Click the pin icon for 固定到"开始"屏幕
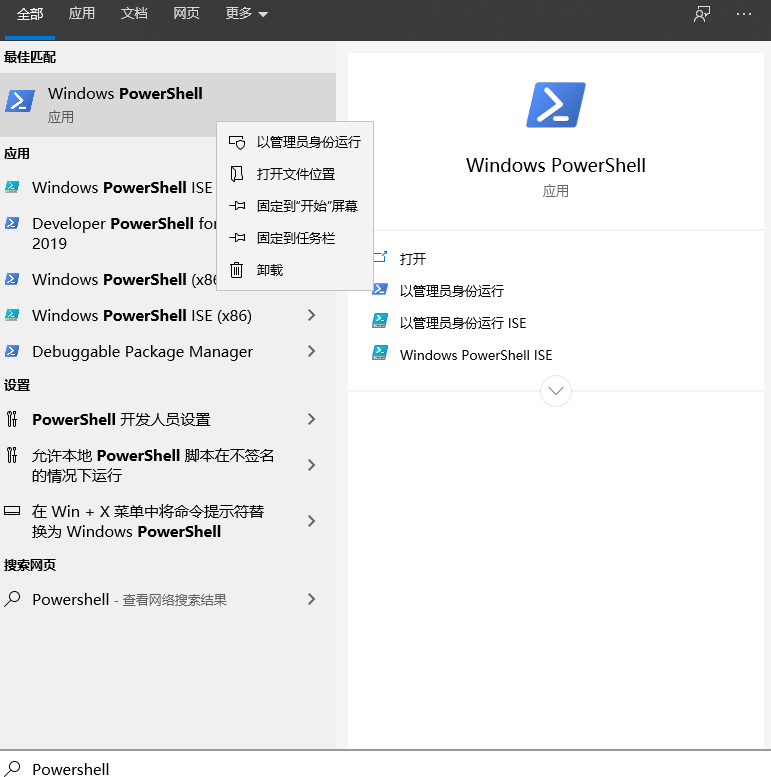This screenshot has height=777, width=771. [x=237, y=206]
